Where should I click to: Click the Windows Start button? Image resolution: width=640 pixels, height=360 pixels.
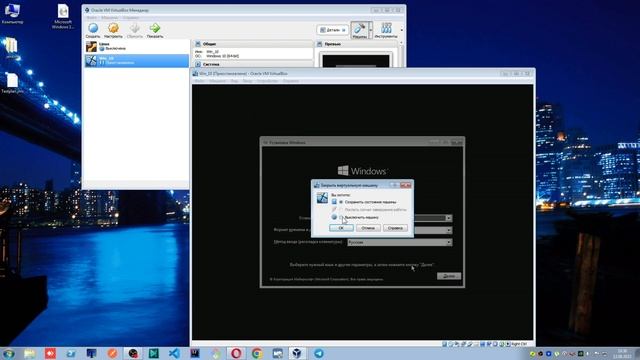[9, 353]
